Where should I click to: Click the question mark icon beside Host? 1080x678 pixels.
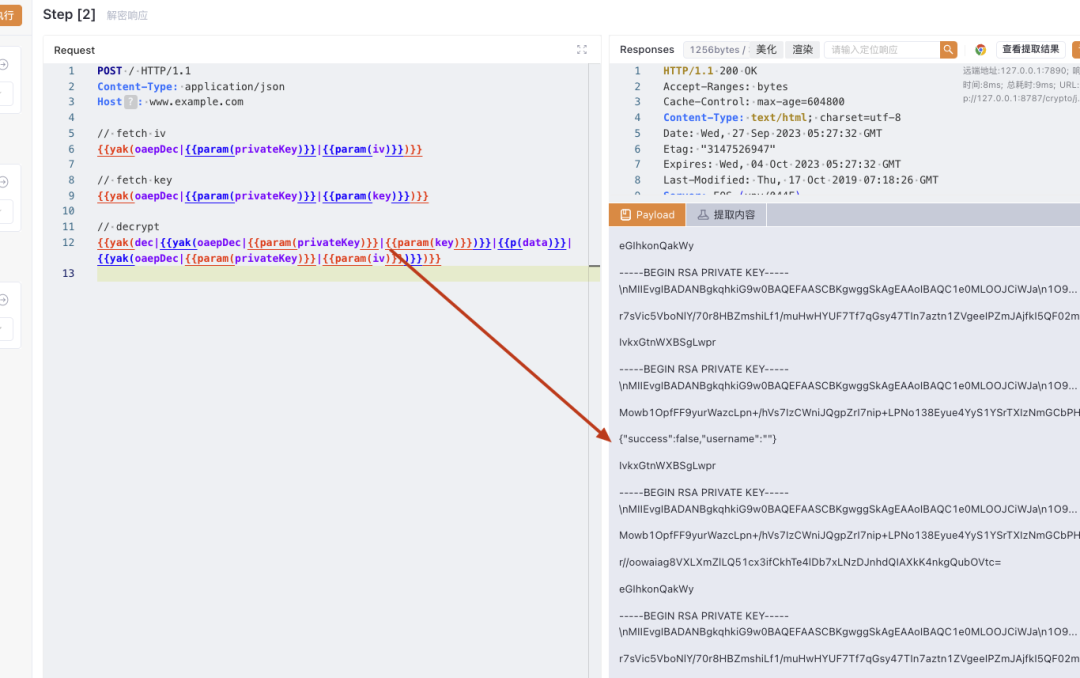(130, 102)
